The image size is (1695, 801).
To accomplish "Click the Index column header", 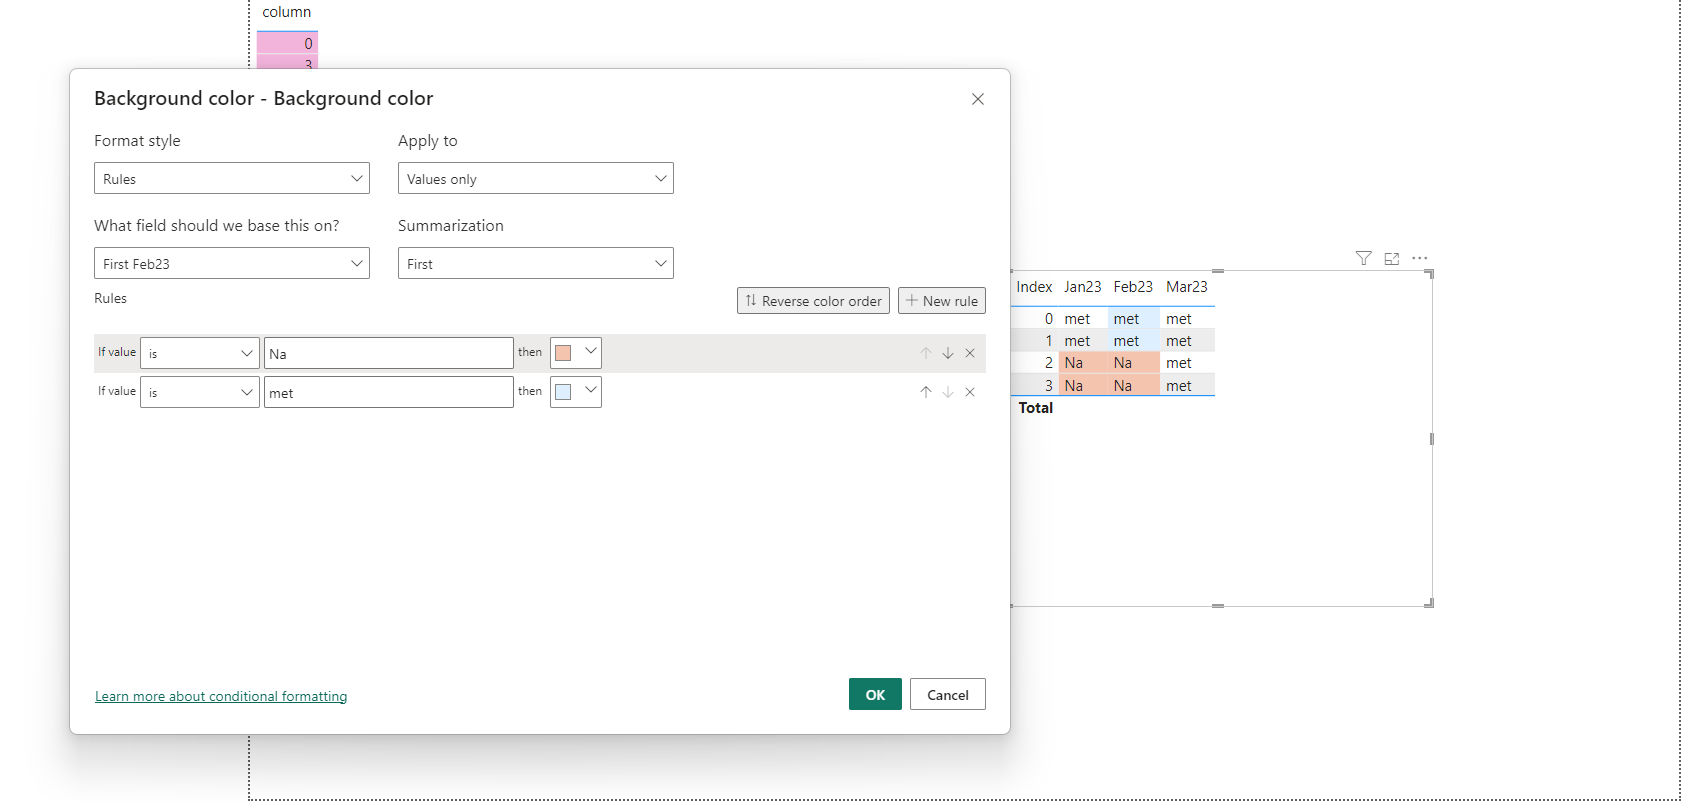I will pos(1034,287).
